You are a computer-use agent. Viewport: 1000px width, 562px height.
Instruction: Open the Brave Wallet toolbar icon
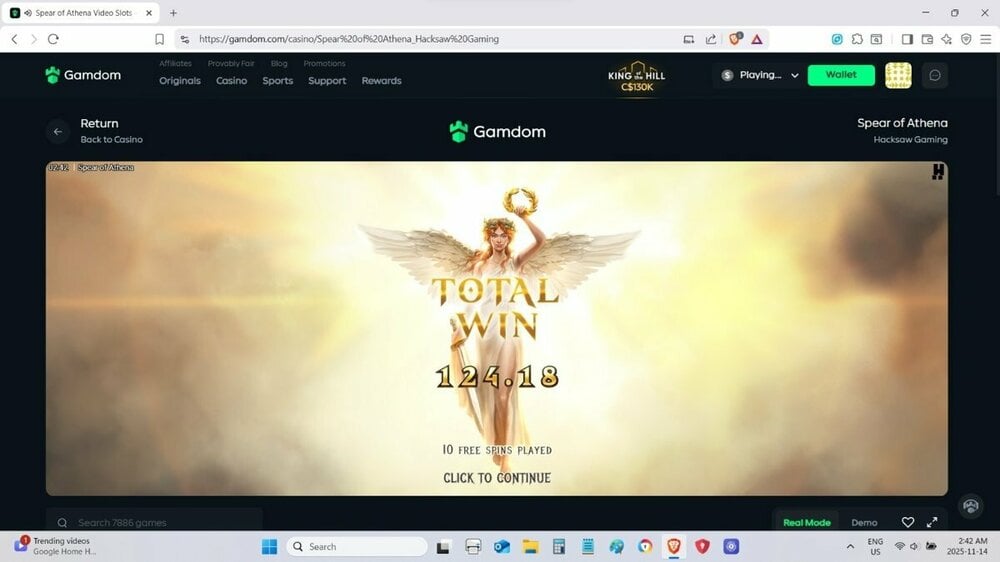pyautogui.click(x=927, y=39)
